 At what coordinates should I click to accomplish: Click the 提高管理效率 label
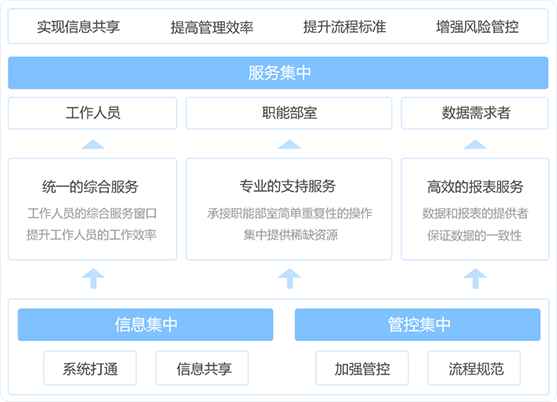coord(212,27)
